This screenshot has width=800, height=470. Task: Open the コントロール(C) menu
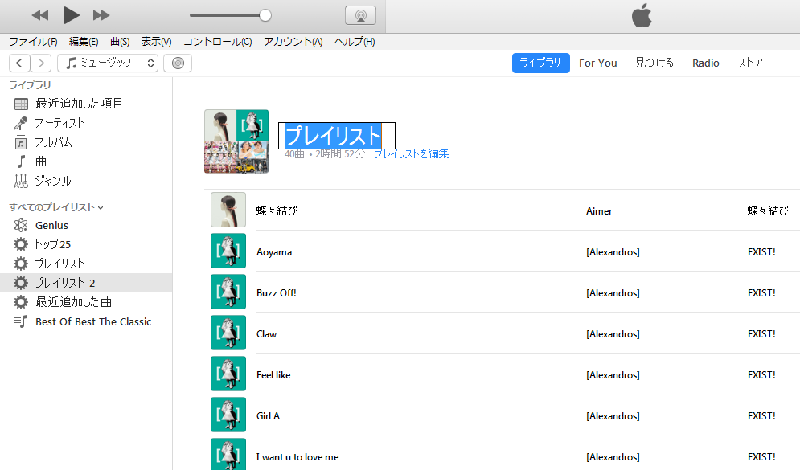click(x=218, y=42)
